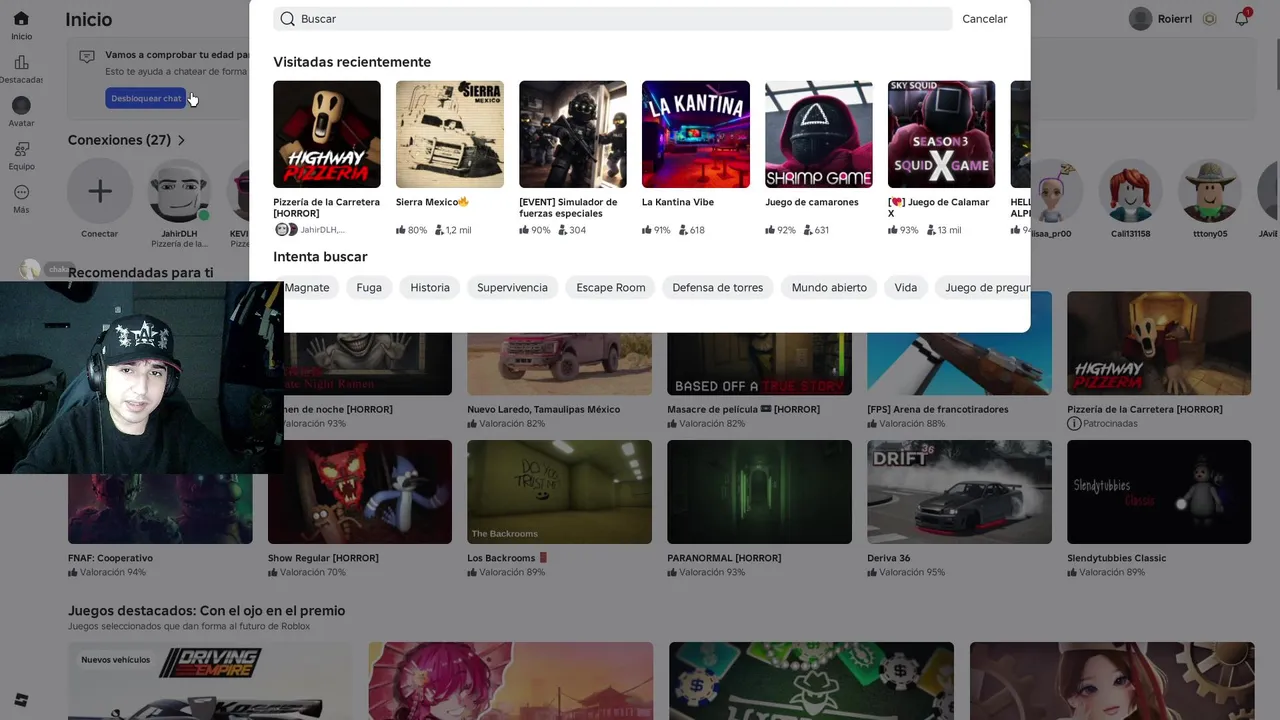Select the Fuga search suggestion
The height and width of the screenshot is (720, 1280).
[x=369, y=287]
